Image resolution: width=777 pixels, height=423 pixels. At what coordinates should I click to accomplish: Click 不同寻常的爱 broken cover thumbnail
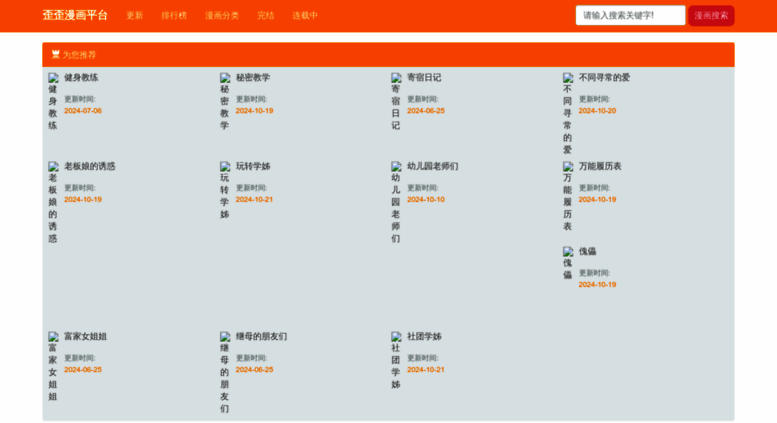568,113
